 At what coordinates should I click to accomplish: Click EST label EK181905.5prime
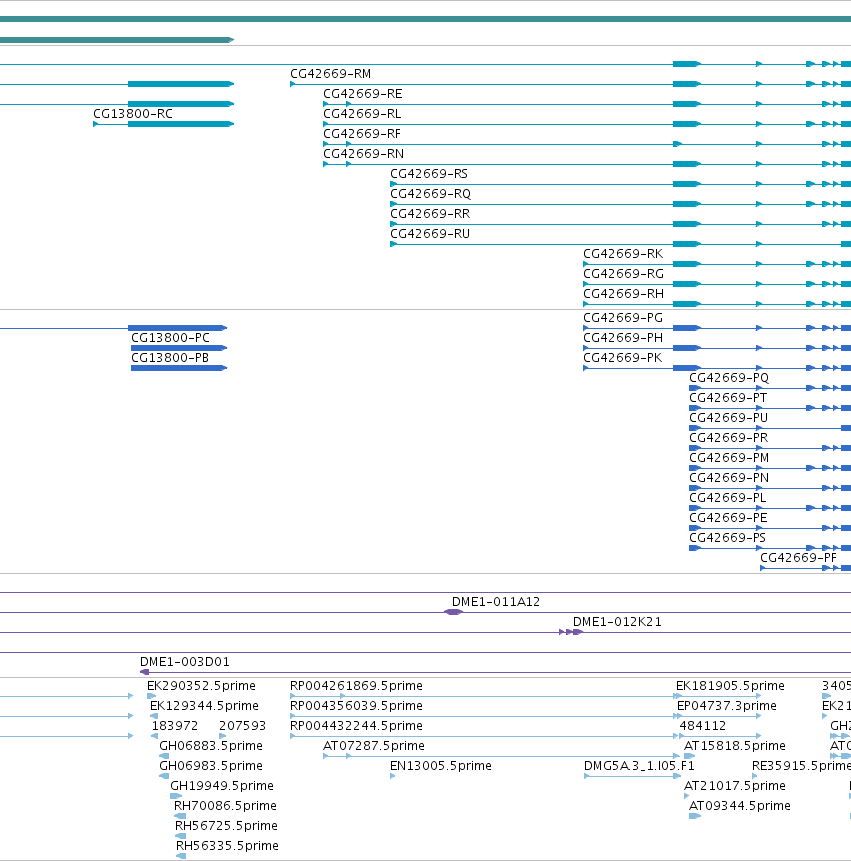coord(730,686)
